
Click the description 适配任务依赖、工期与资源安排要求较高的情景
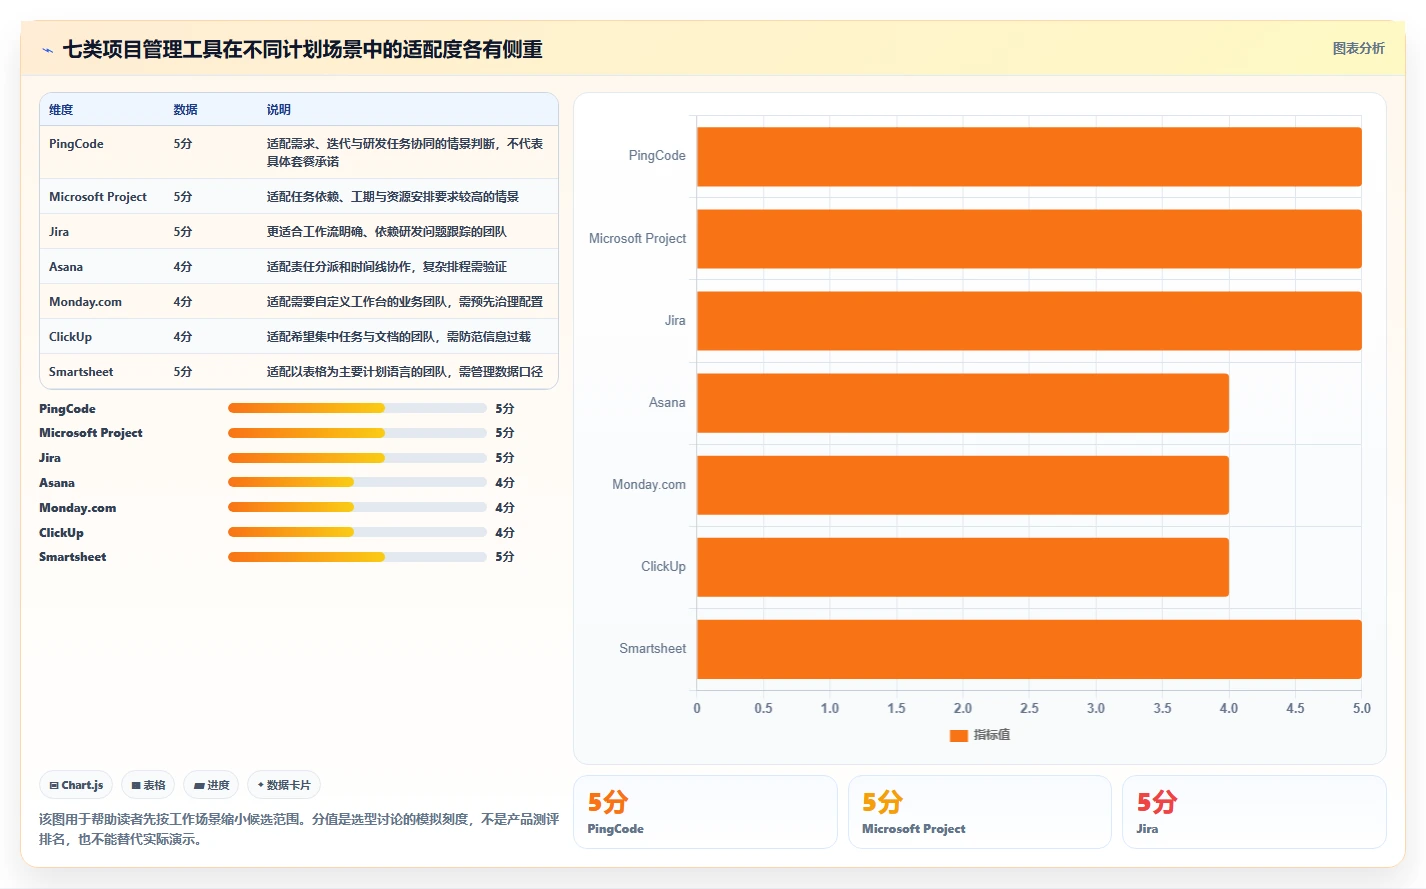click(393, 197)
